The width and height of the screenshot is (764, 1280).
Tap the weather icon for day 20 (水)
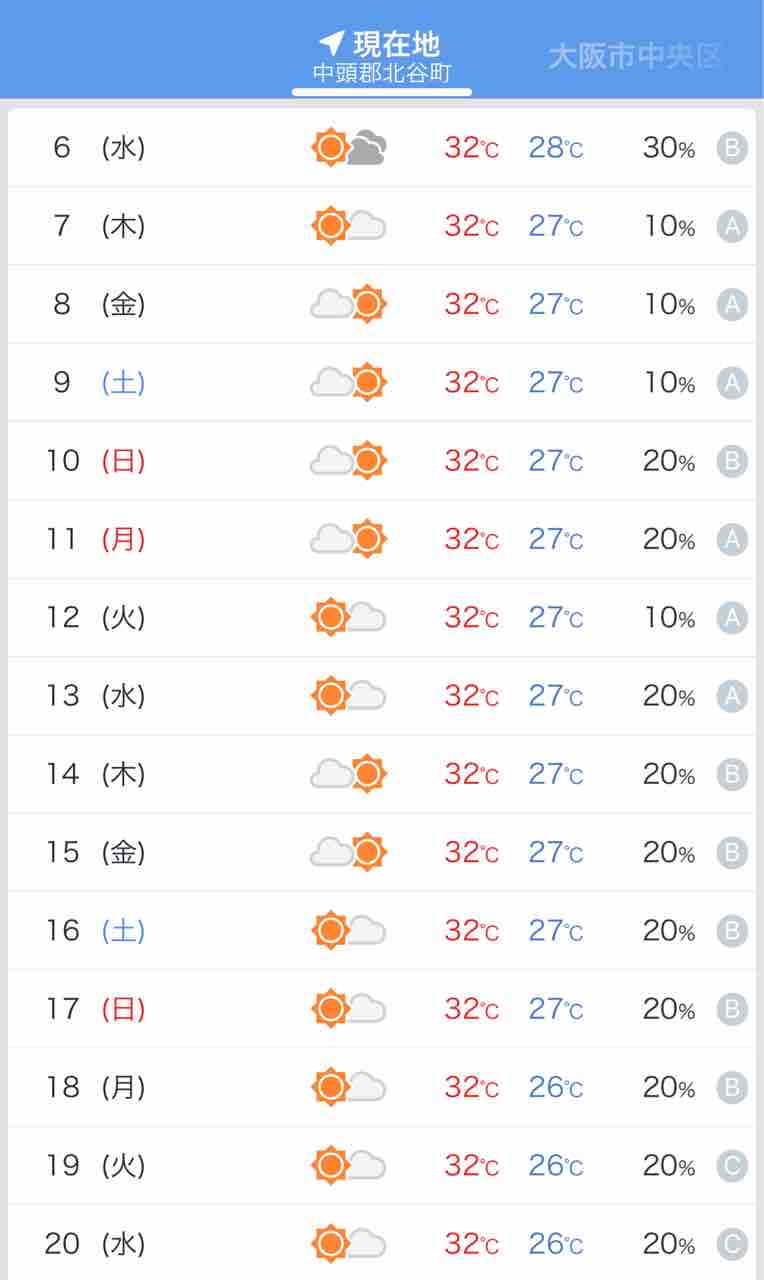349,1244
